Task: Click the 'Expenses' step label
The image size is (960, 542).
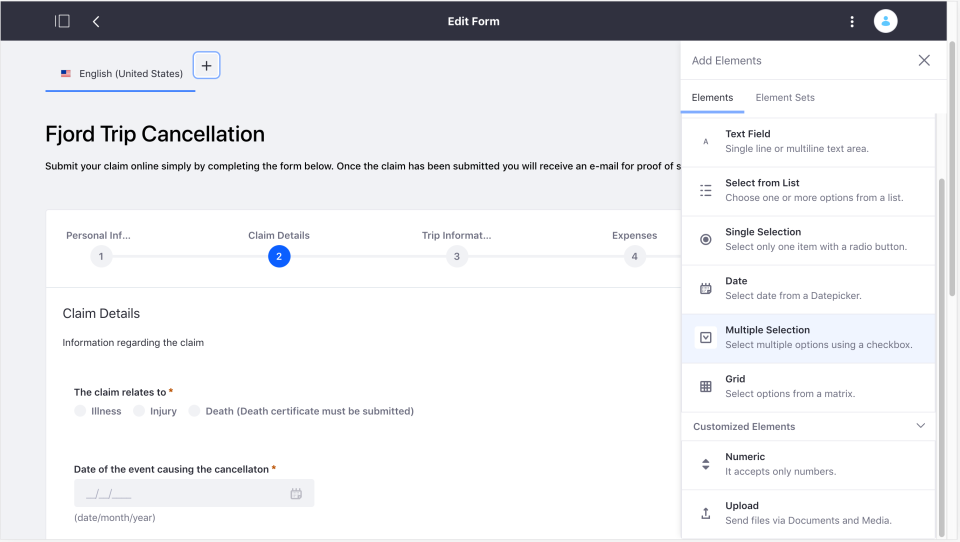Action: tap(634, 235)
